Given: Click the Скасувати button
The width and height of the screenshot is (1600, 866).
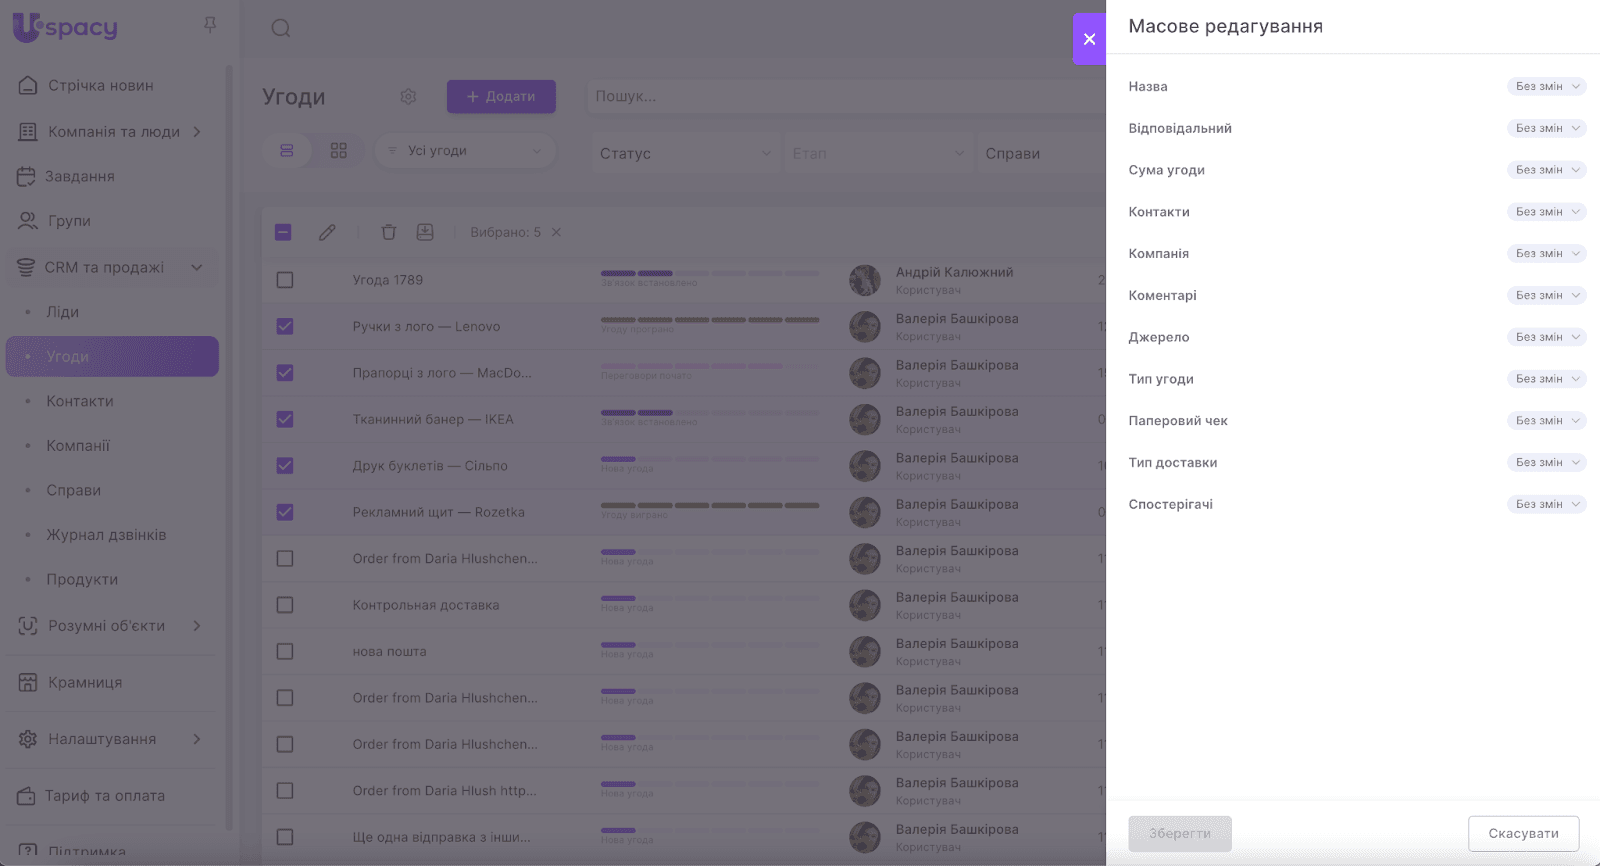Looking at the screenshot, I should point(1523,833).
